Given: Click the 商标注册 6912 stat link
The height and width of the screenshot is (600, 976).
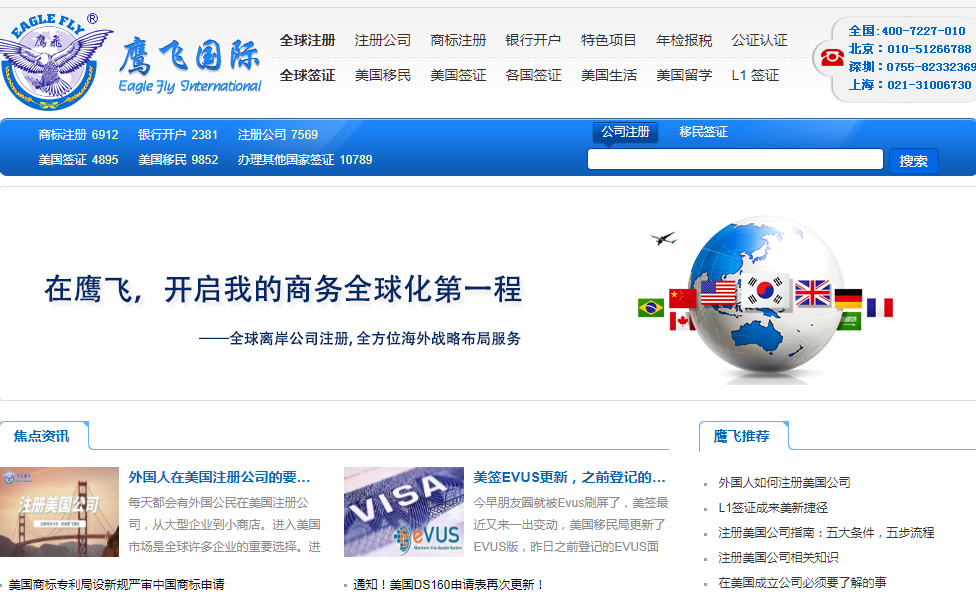Looking at the screenshot, I should click(78, 135).
